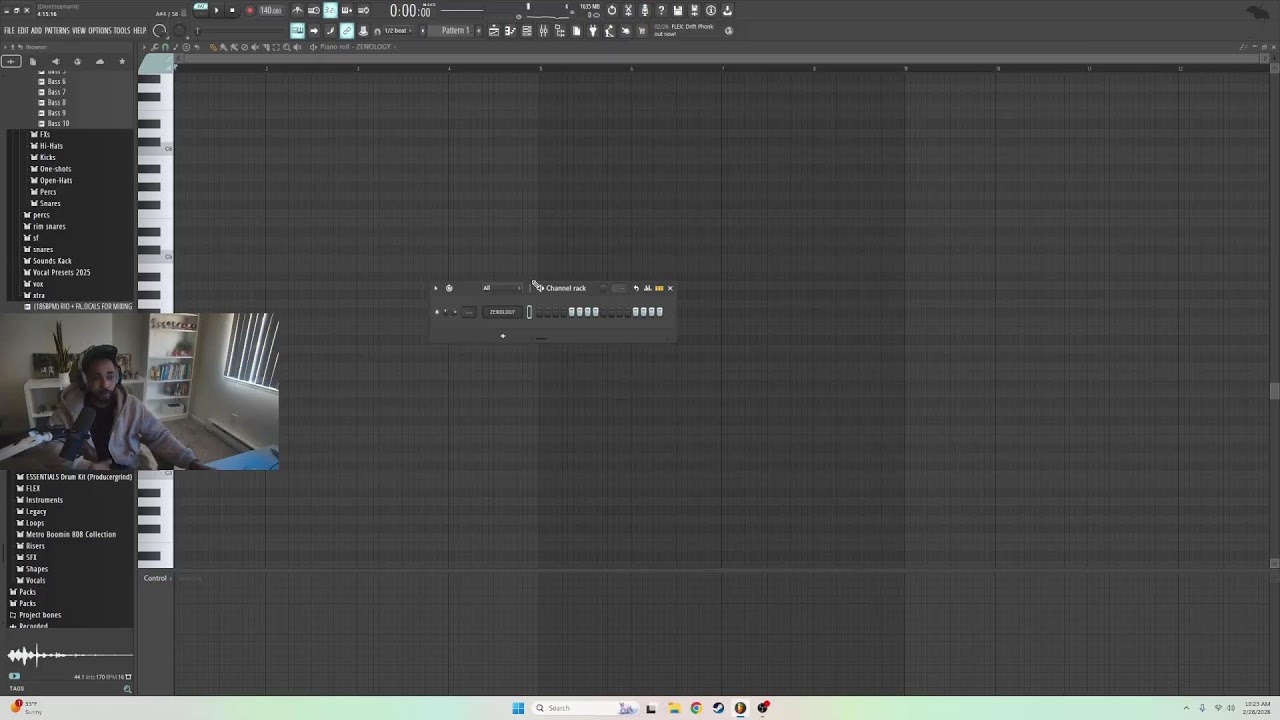Open Windows Start button on taskbar
This screenshot has height=720, width=1280.
pos(518,708)
